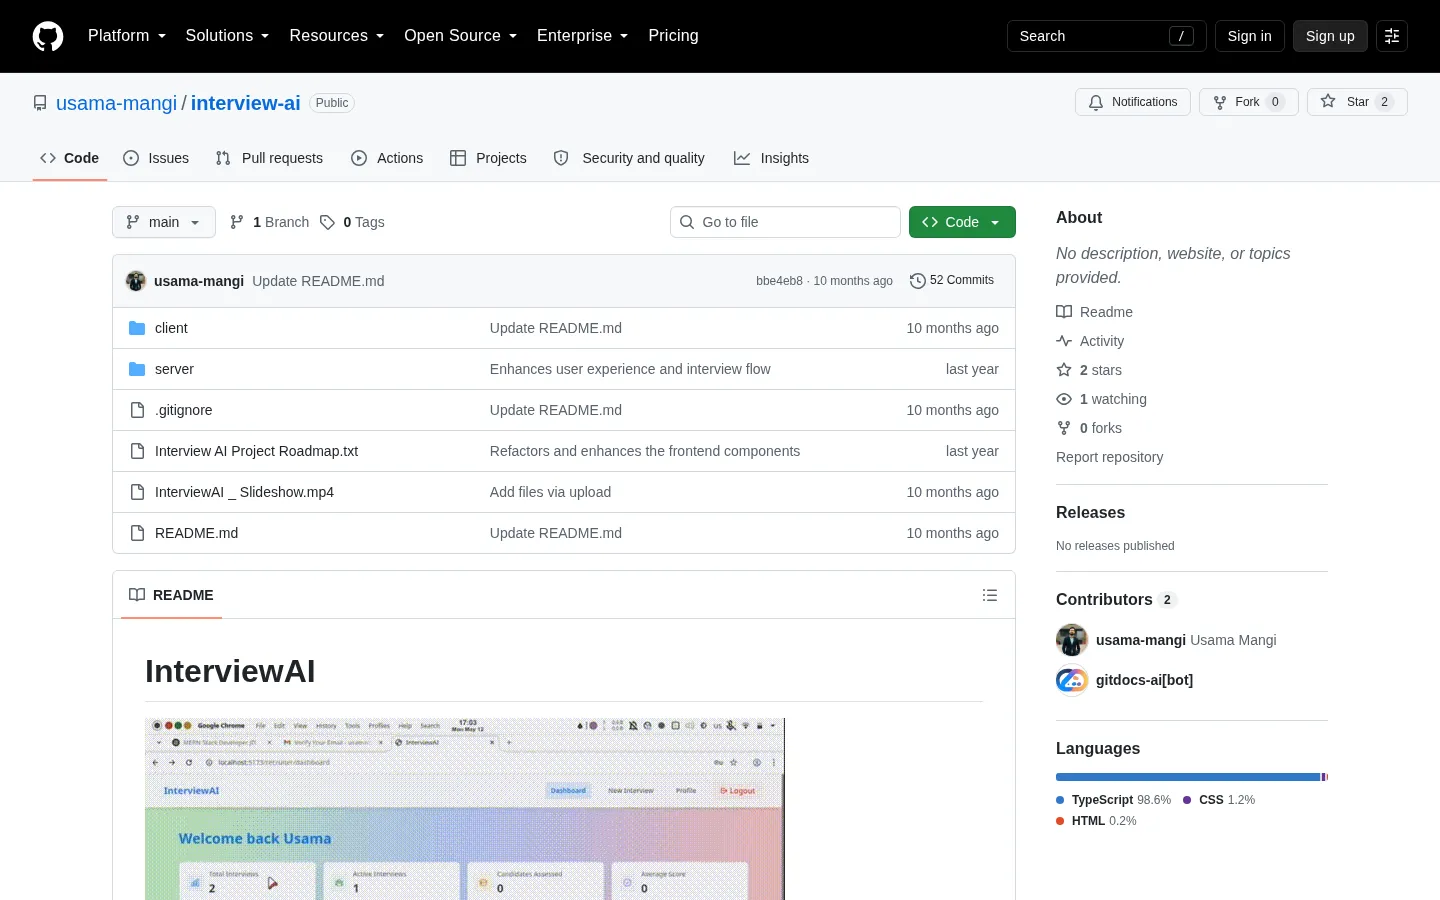
Task: Expand the Enterprise menu
Action: [x=583, y=36]
